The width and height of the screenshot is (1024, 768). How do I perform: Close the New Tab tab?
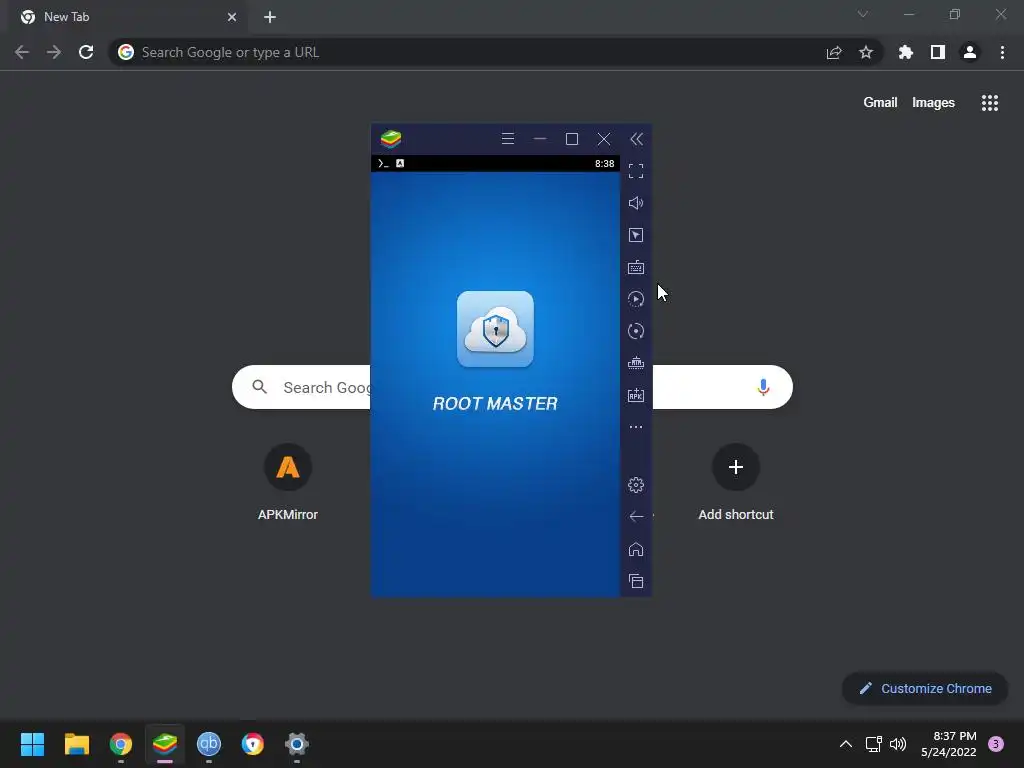tap(231, 17)
